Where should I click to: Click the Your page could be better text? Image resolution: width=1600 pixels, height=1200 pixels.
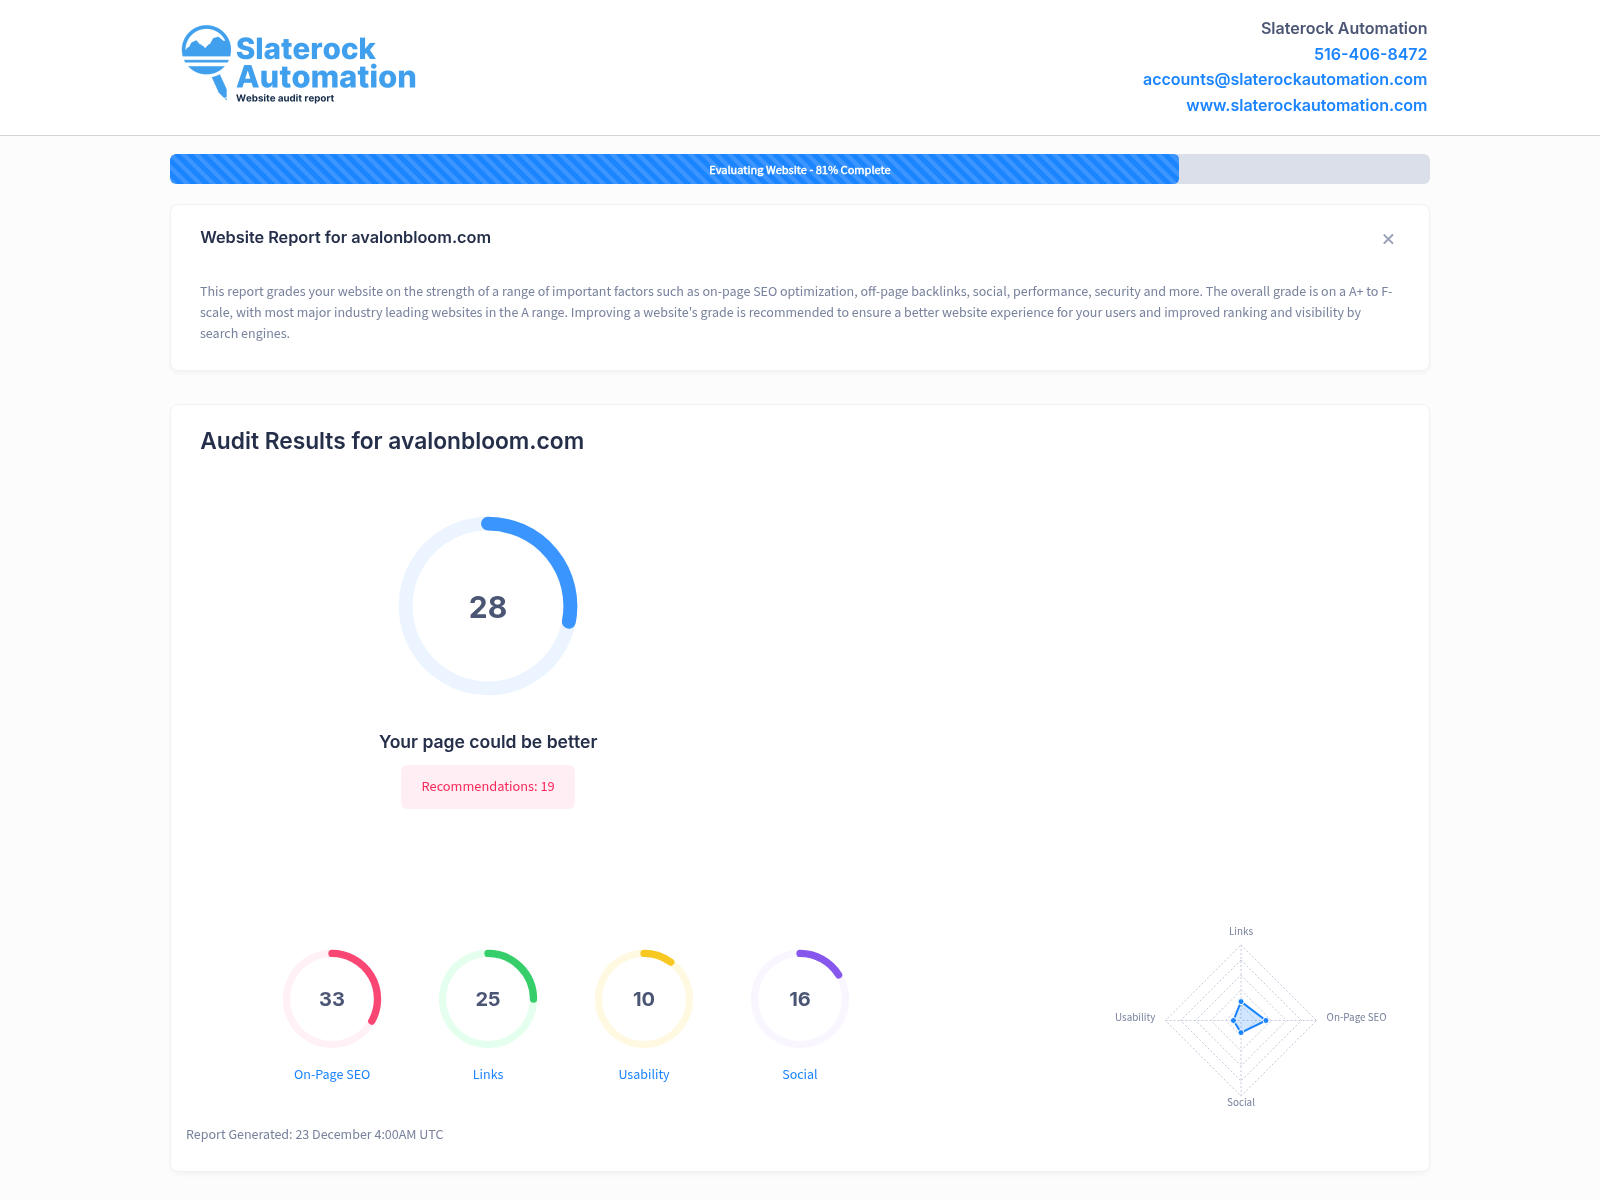[x=488, y=742]
